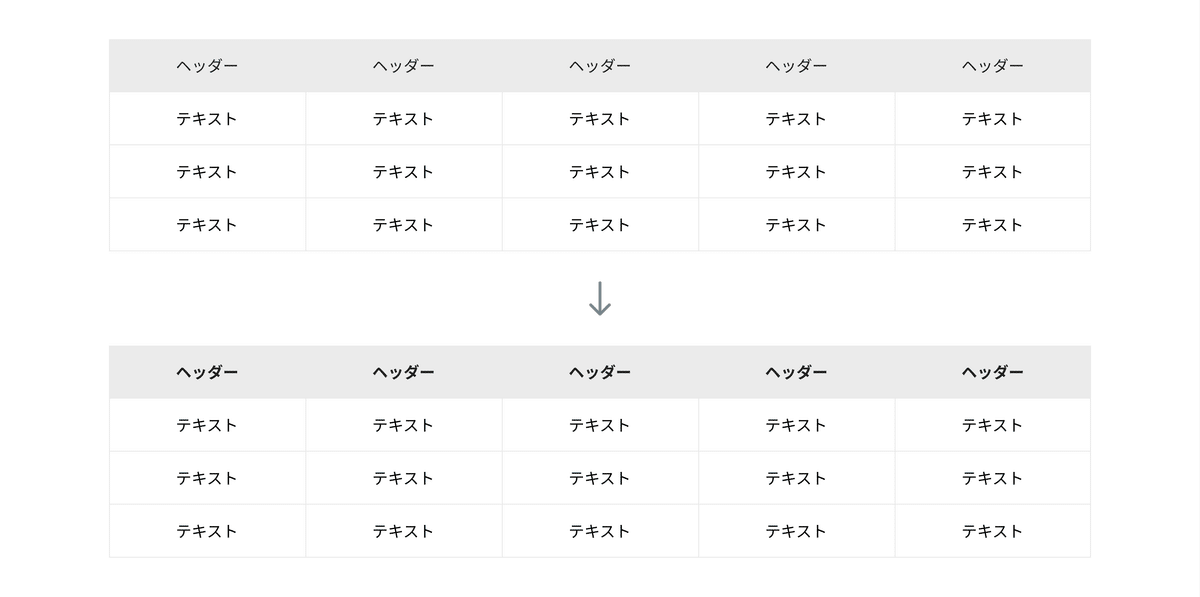The image size is (1200, 597).
Task: Select lower table first row, middle column テキスト
Action: point(600,425)
